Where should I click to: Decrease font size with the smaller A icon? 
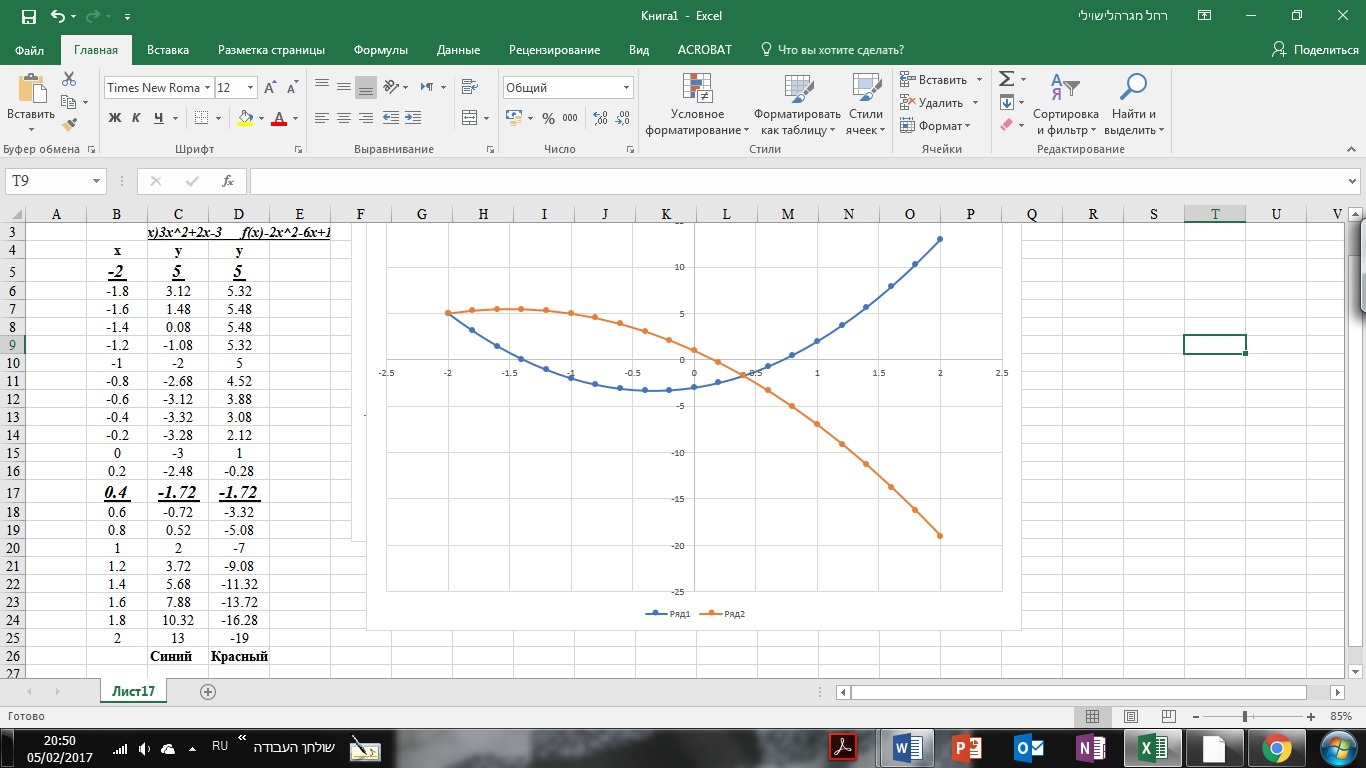[x=290, y=88]
